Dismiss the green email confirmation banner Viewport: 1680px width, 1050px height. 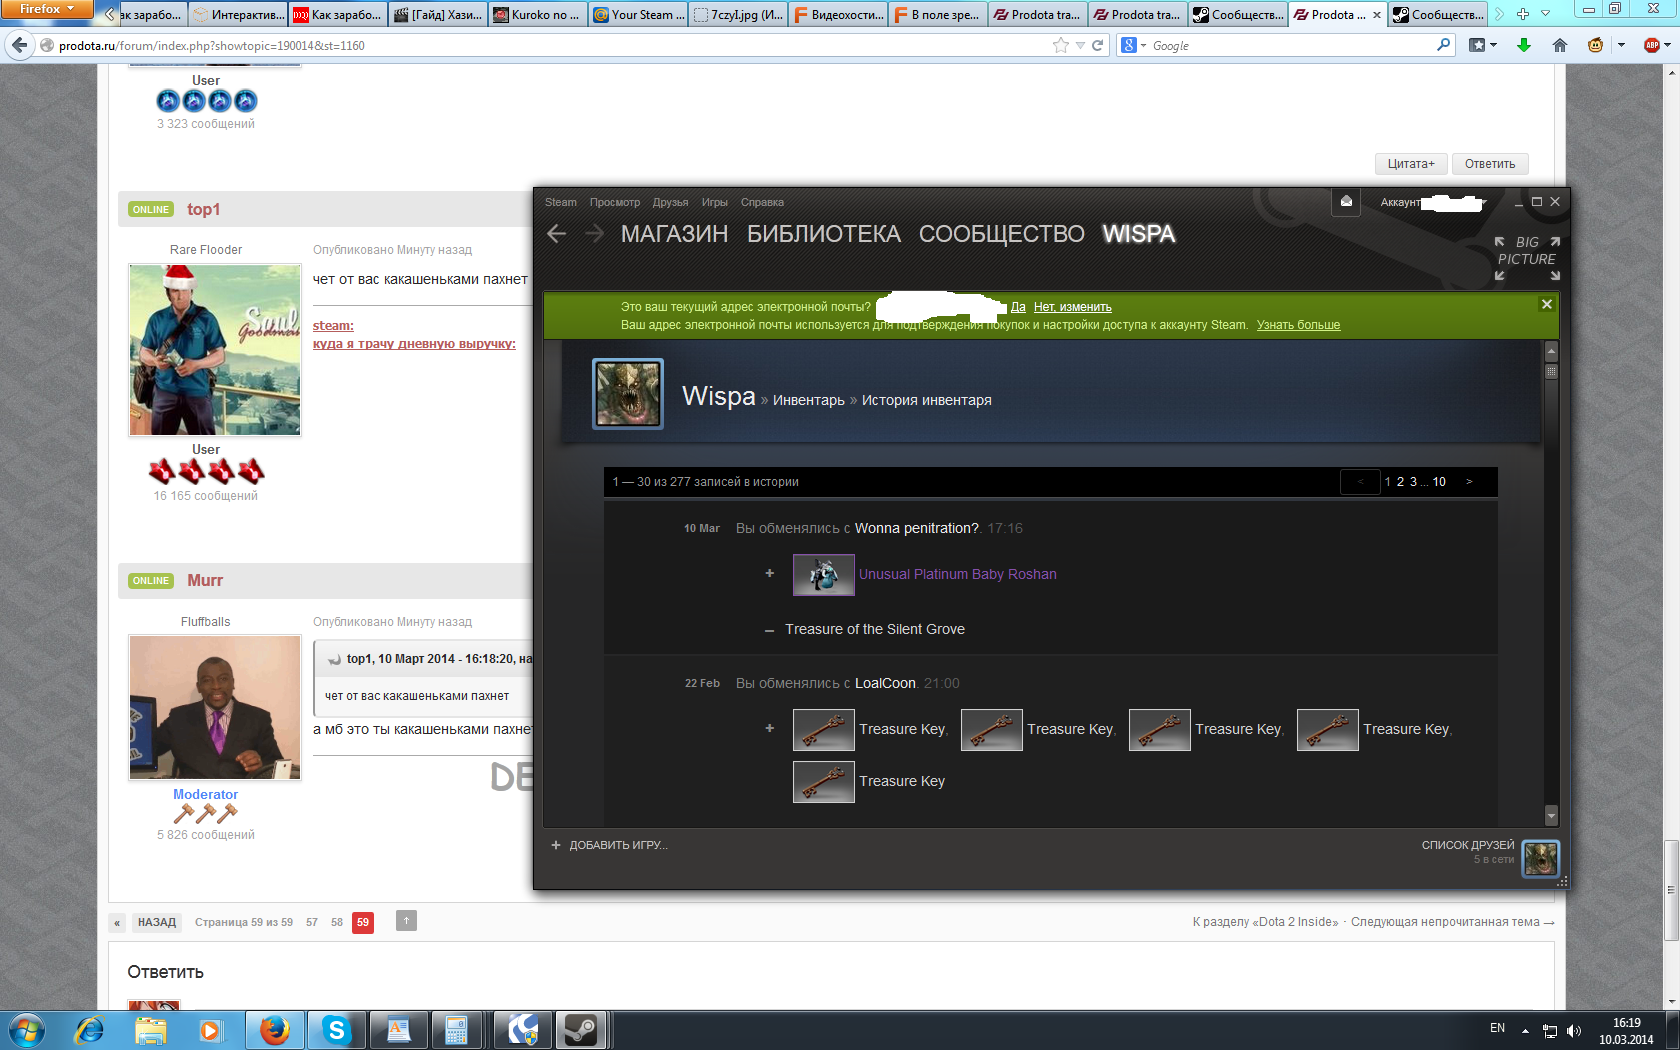[1546, 304]
